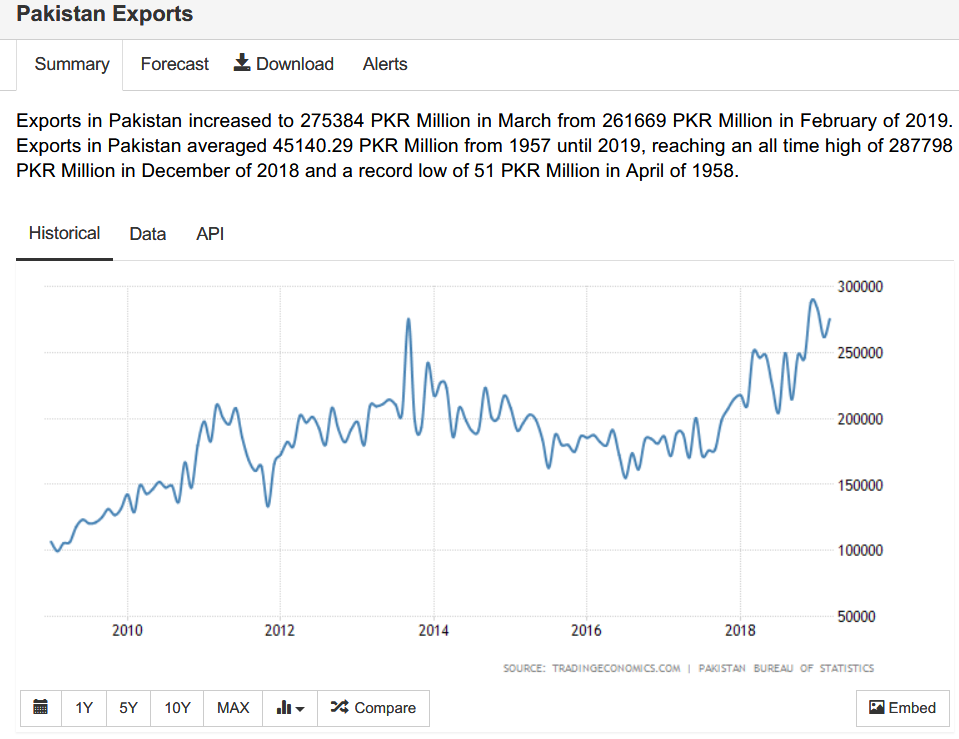This screenshot has width=959, height=739.
Task: Click the 50000 y-axis label
Action: [x=856, y=617]
